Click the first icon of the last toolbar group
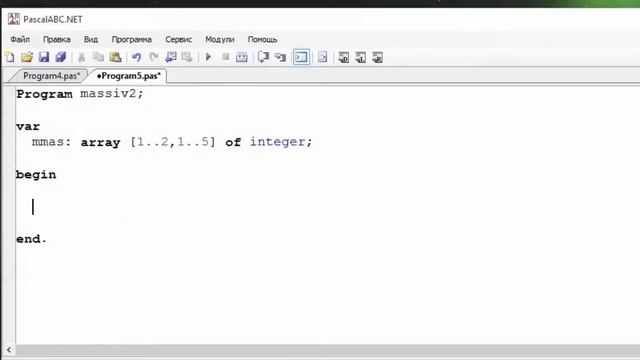This screenshot has height=360, width=640. click(x=344, y=57)
